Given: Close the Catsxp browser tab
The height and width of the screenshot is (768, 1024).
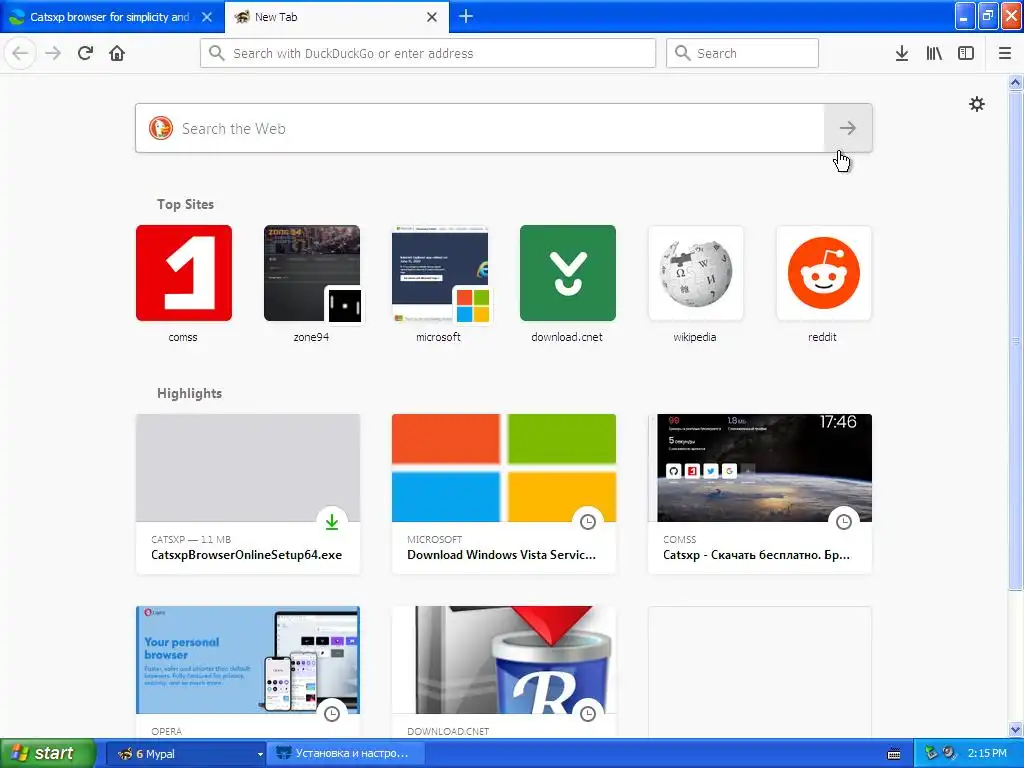Looking at the screenshot, I should tap(207, 17).
